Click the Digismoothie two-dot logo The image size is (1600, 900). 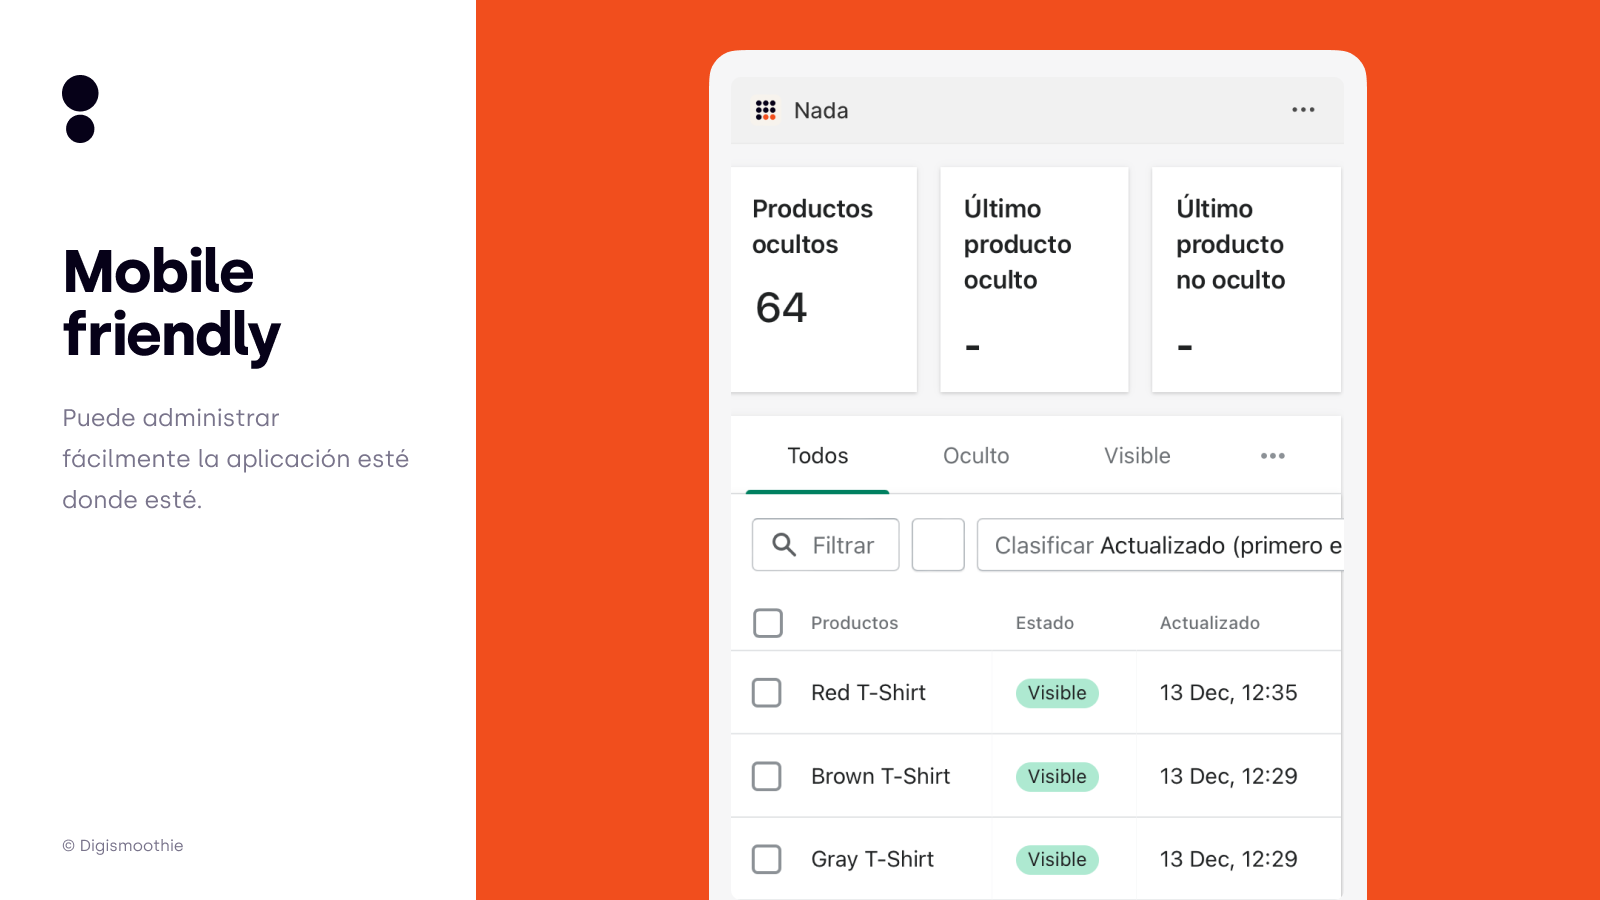click(x=80, y=109)
